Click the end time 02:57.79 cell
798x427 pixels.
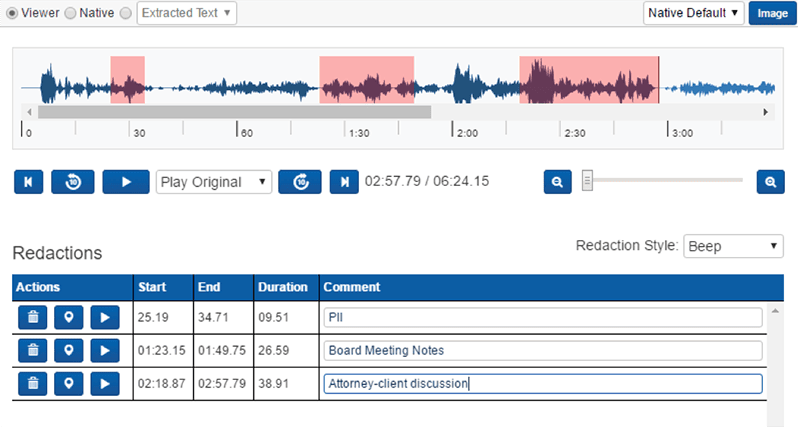222,384
